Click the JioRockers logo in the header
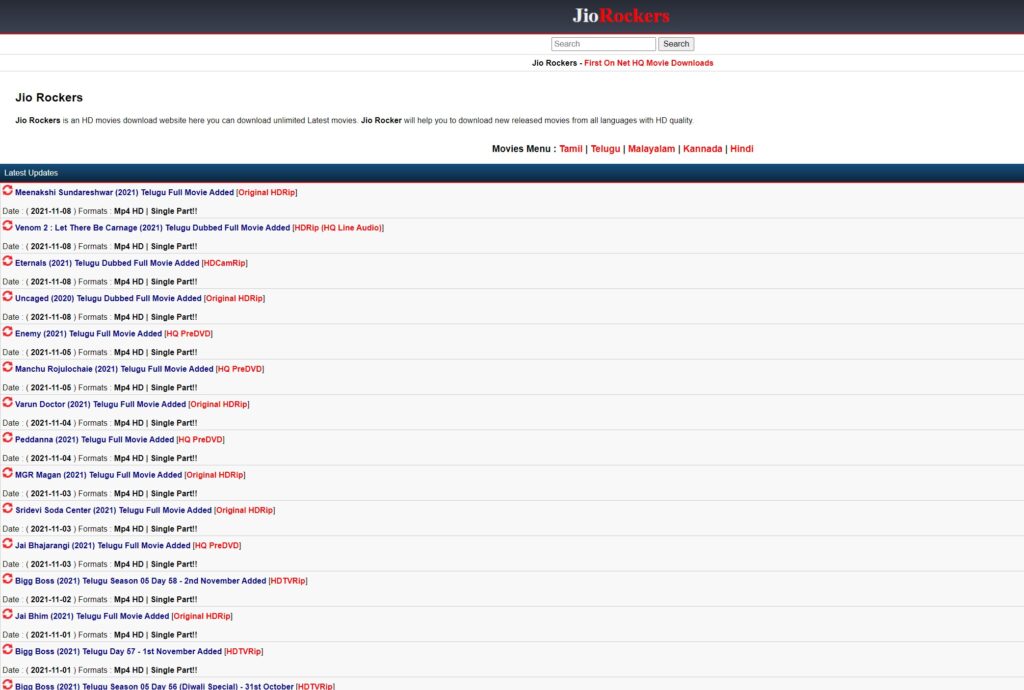The image size is (1024, 690). 621,16
